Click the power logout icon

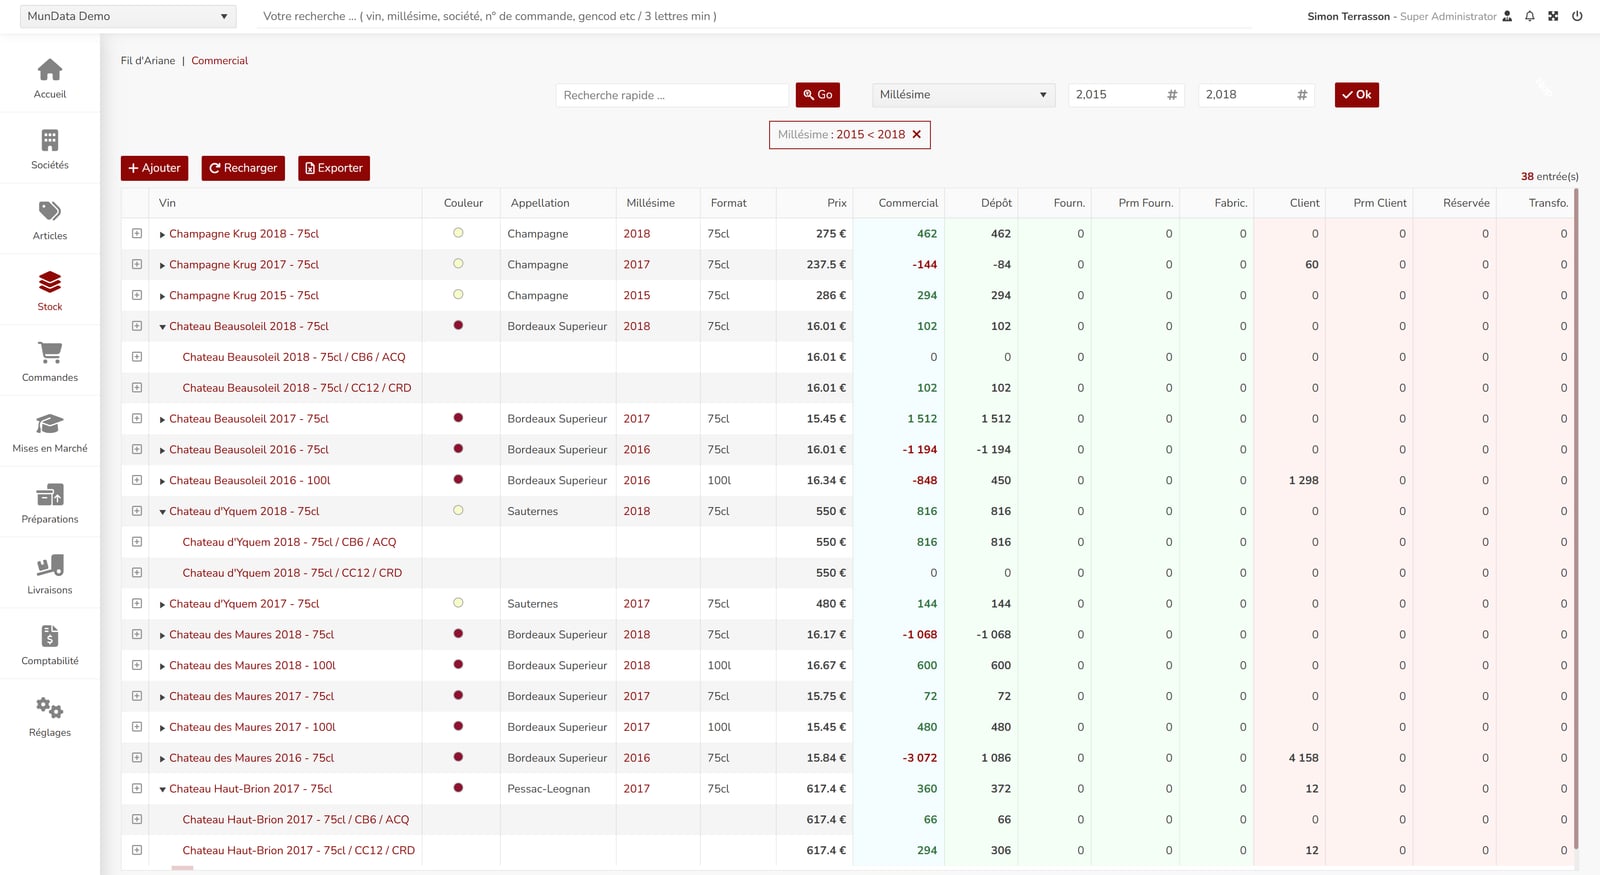[1577, 16]
